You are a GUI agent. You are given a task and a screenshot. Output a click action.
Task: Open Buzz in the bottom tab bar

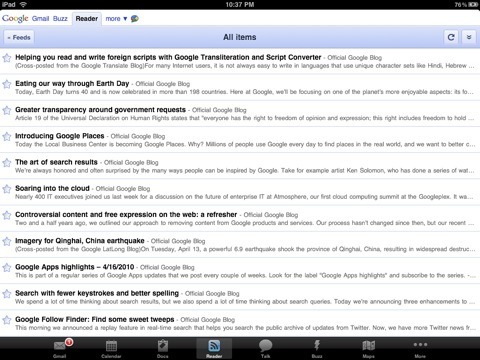tap(317, 348)
